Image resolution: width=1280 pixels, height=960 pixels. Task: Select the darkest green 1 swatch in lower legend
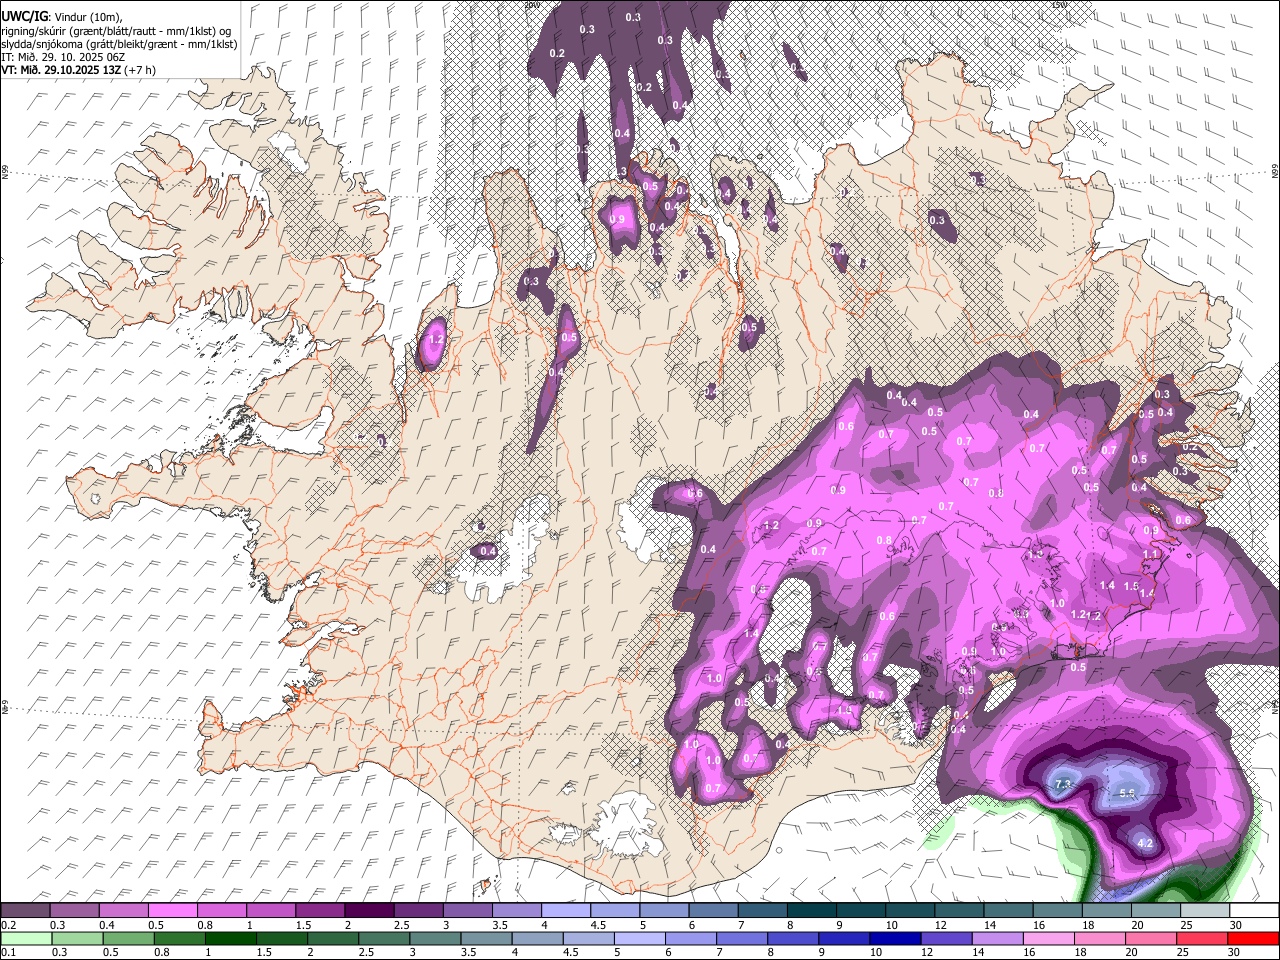pyautogui.click(x=230, y=939)
